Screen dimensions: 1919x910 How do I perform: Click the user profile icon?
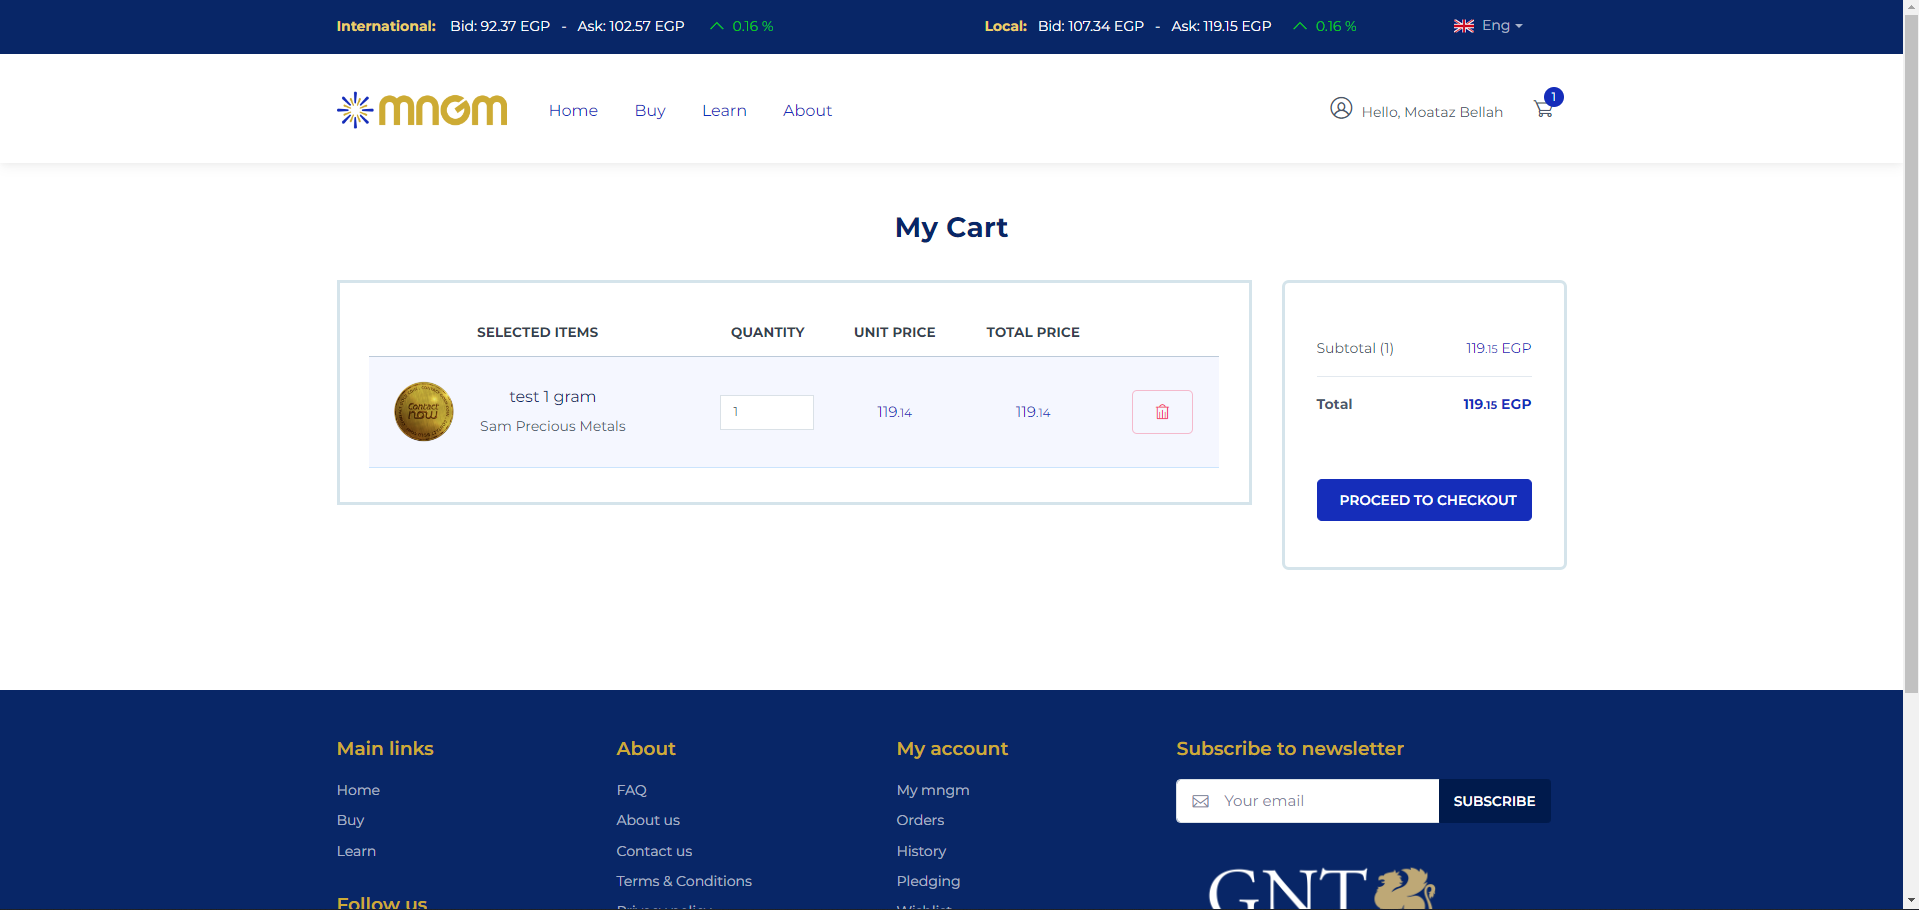[x=1341, y=108]
